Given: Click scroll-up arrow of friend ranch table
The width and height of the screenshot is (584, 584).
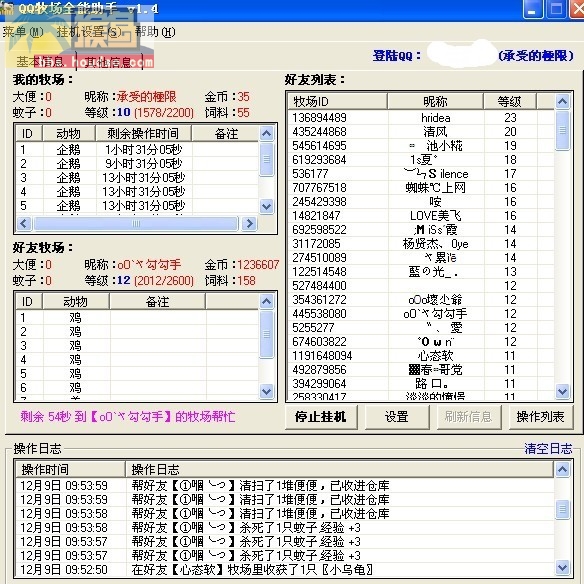Looking at the screenshot, I should click(x=267, y=301).
